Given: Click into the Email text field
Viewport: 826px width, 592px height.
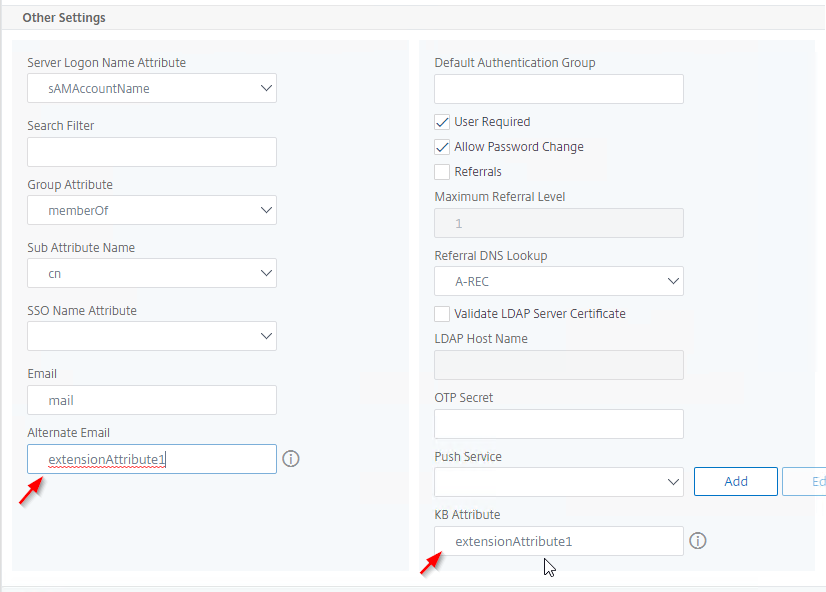Looking at the screenshot, I should click(x=152, y=400).
